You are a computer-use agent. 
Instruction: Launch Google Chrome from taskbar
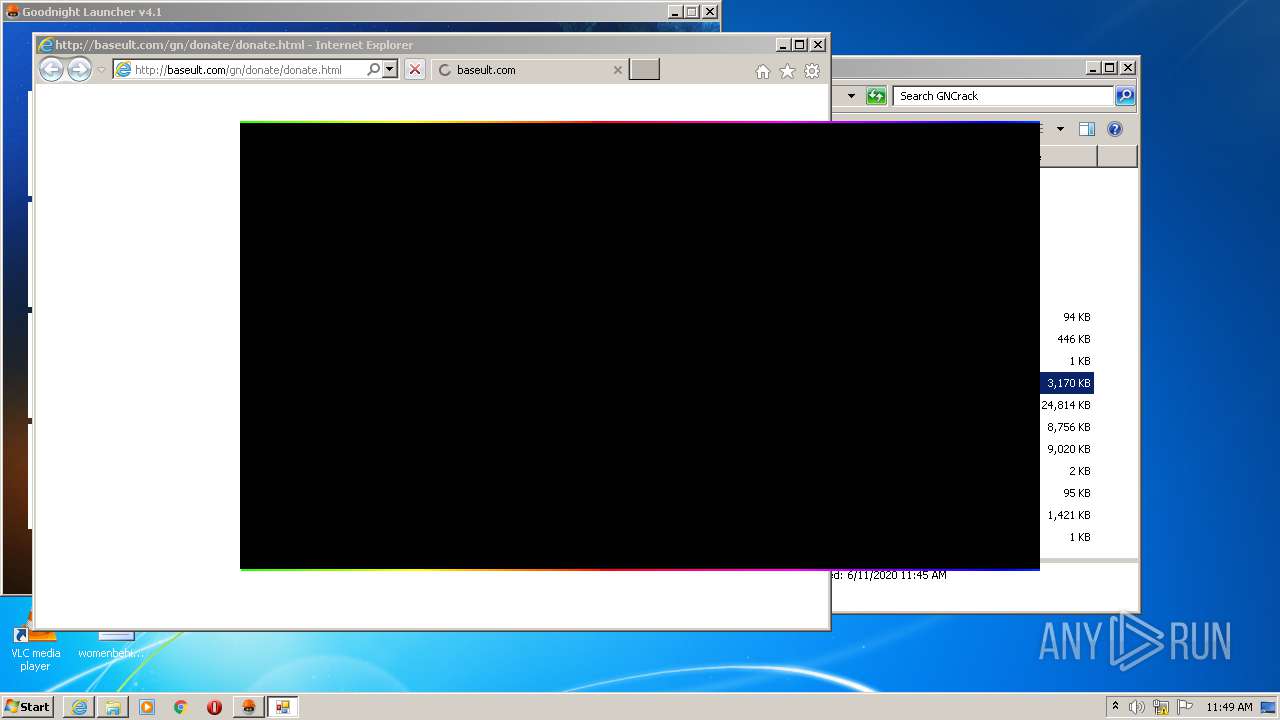click(x=181, y=707)
